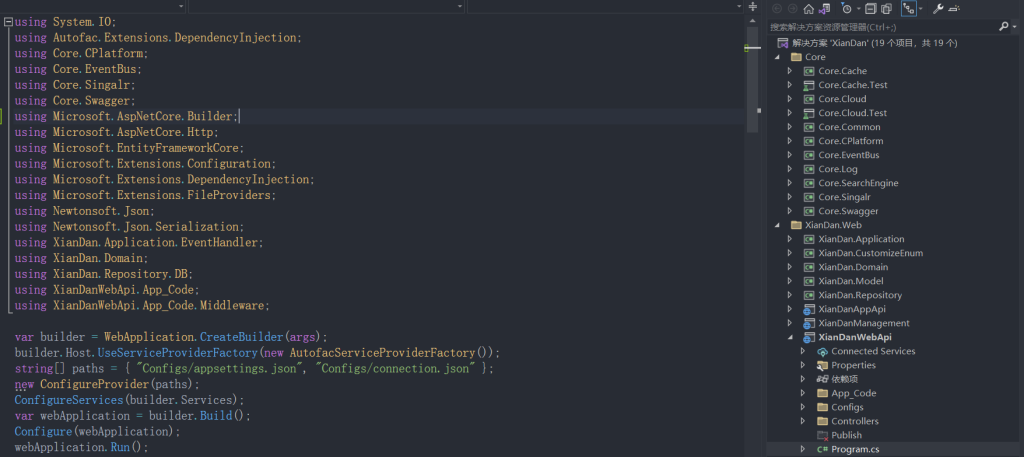The height and width of the screenshot is (457, 1024).
Task: Select the XianDan.Repository project
Action: [859, 295]
